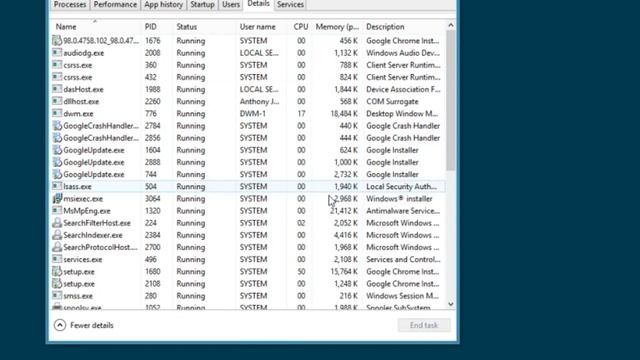The width and height of the screenshot is (640, 360).
Task: Select the Details tab
Action: point(258,4)
